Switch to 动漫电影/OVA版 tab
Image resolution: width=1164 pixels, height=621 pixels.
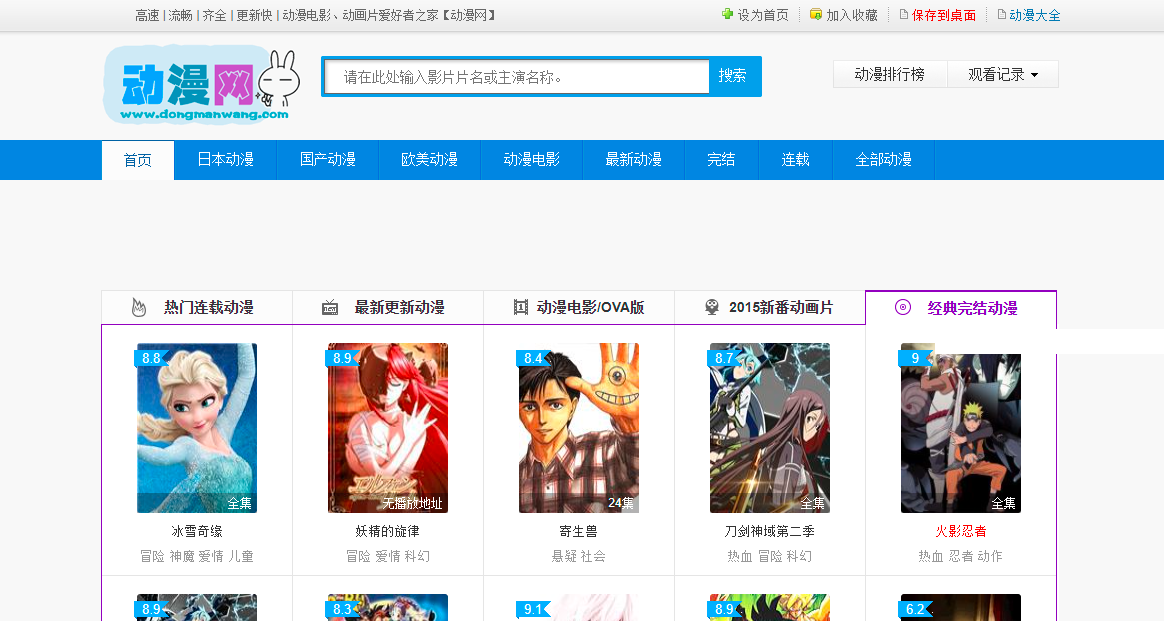tap(579, 307)
